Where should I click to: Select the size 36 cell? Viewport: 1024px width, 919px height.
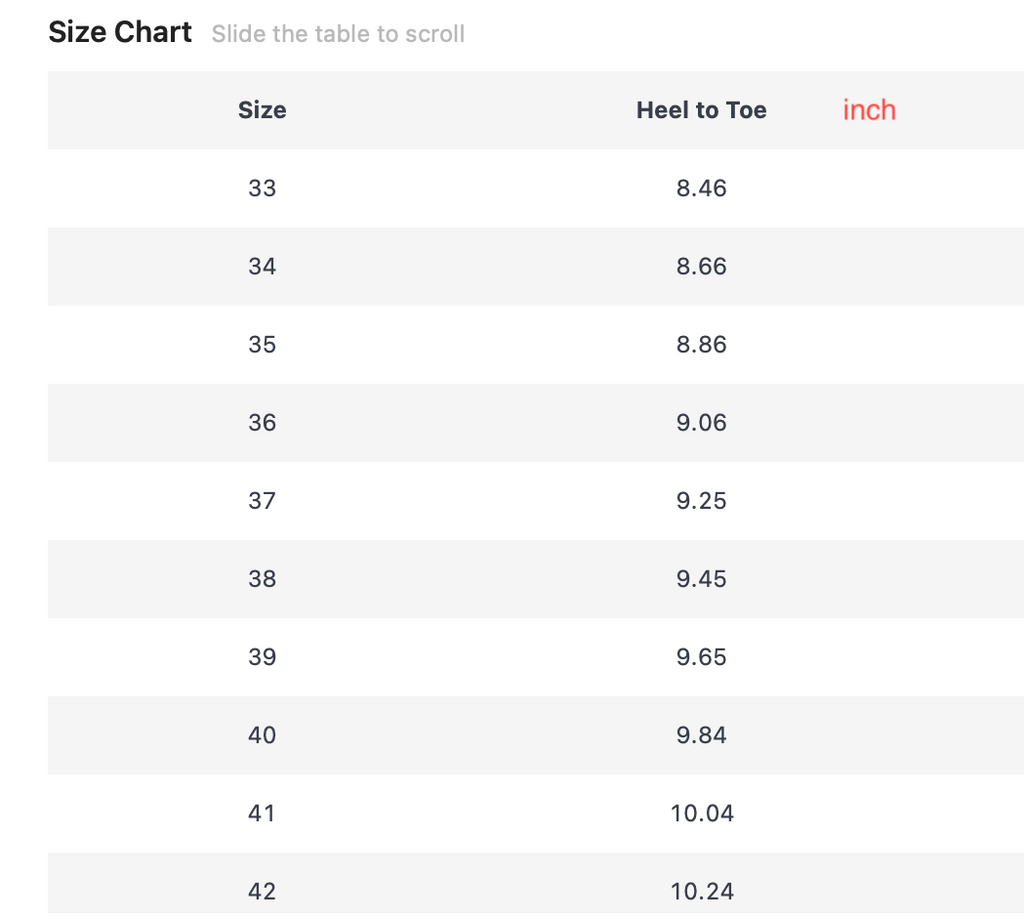coord(262,422)
